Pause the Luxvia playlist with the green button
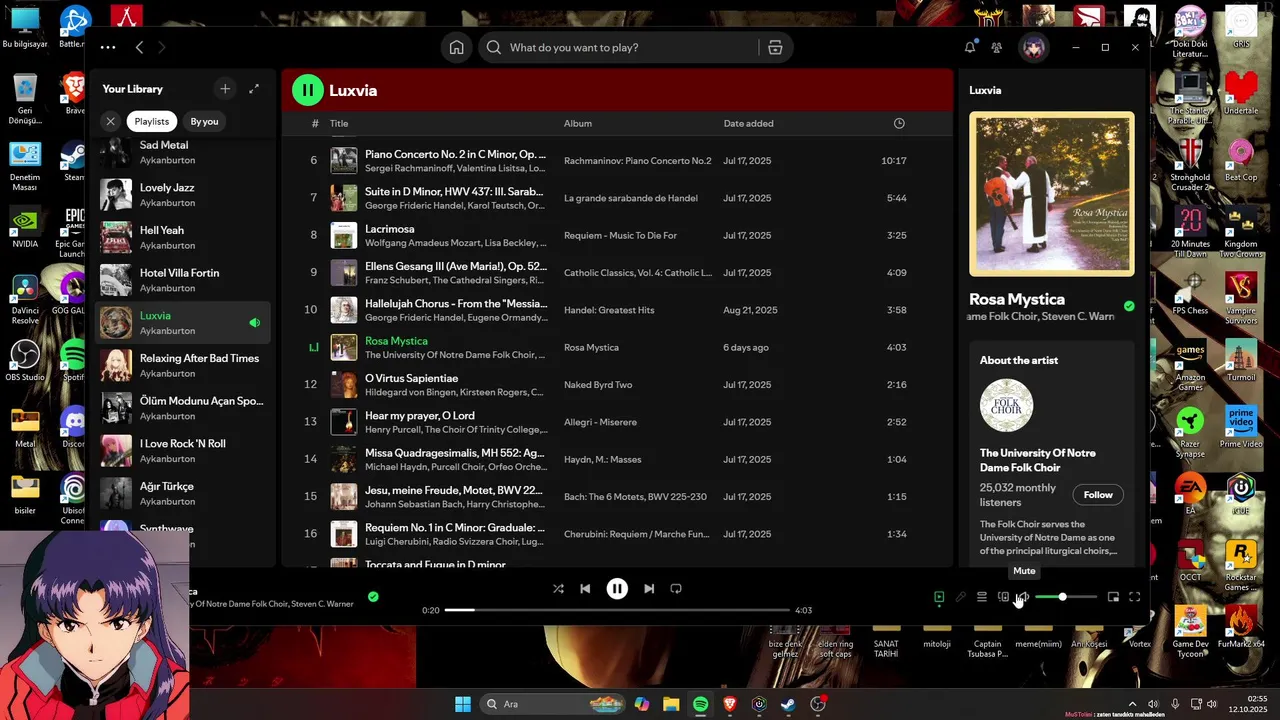1280x720 pixels. (x=308, y=90)
